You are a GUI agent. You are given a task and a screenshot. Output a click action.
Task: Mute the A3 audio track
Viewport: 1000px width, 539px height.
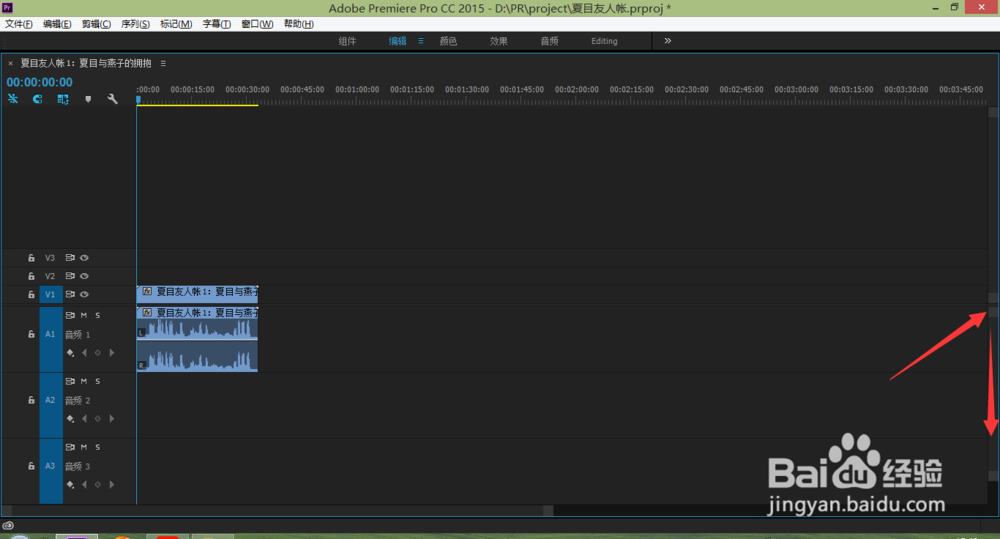pos(84,447)
